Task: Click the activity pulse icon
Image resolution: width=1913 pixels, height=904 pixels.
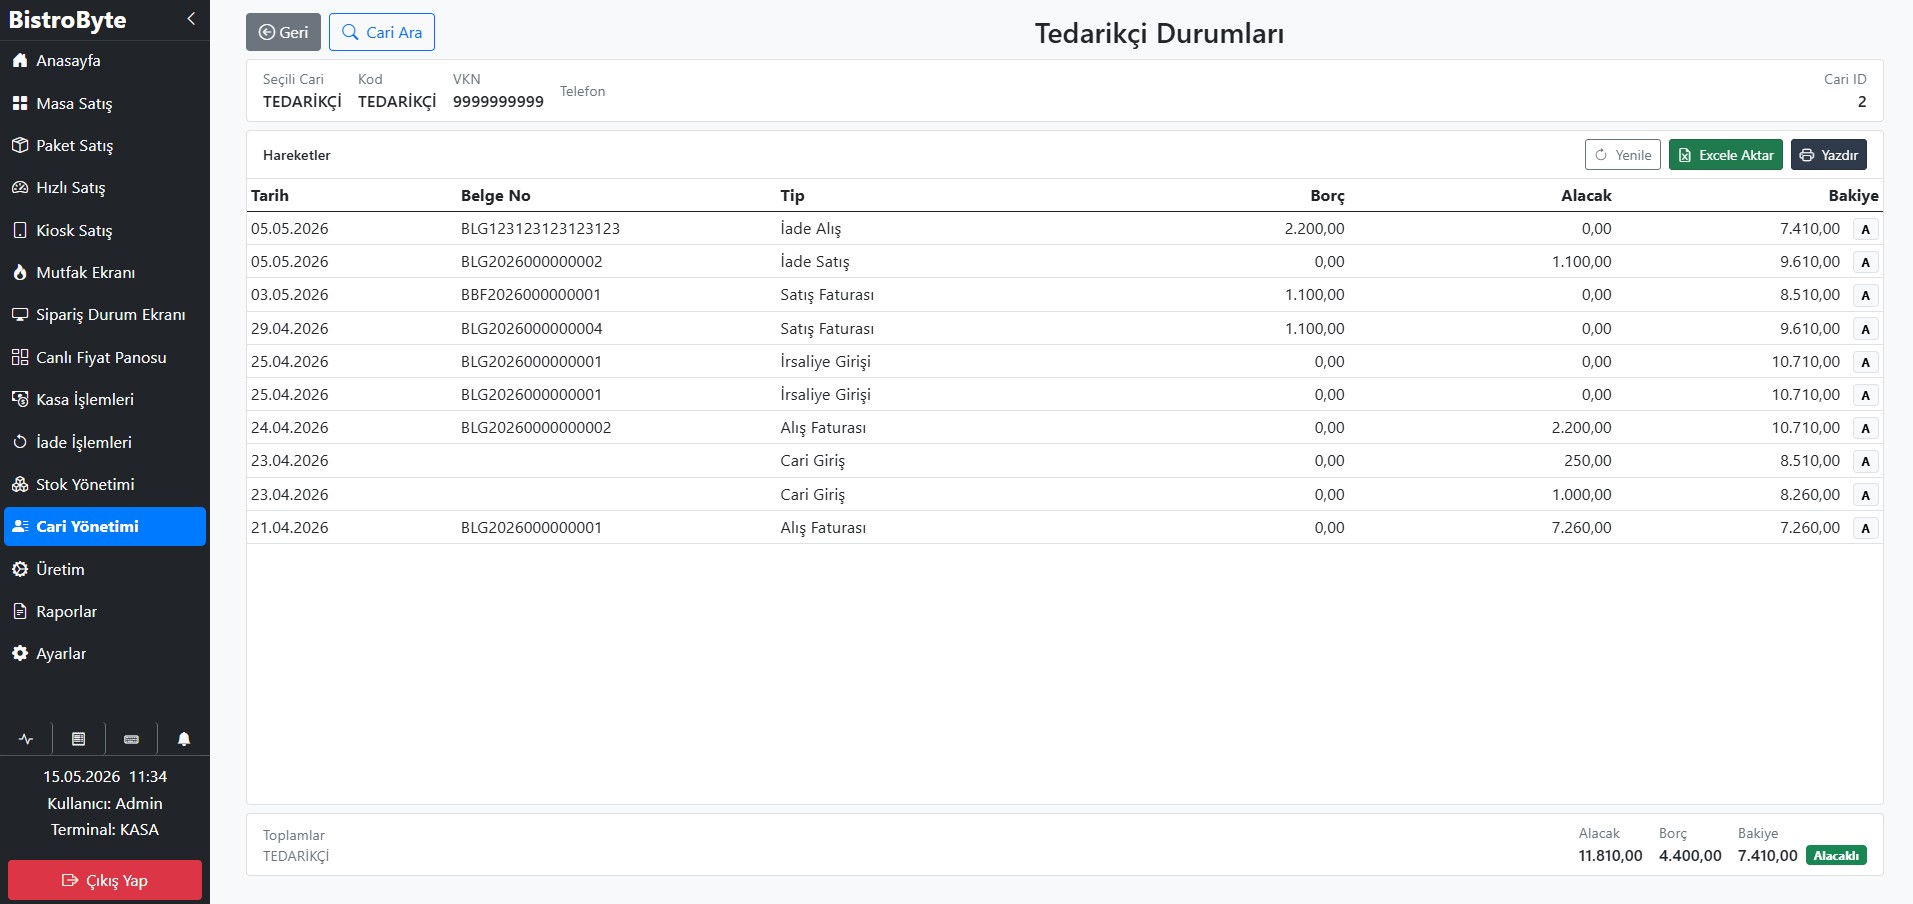Action: 26,739
